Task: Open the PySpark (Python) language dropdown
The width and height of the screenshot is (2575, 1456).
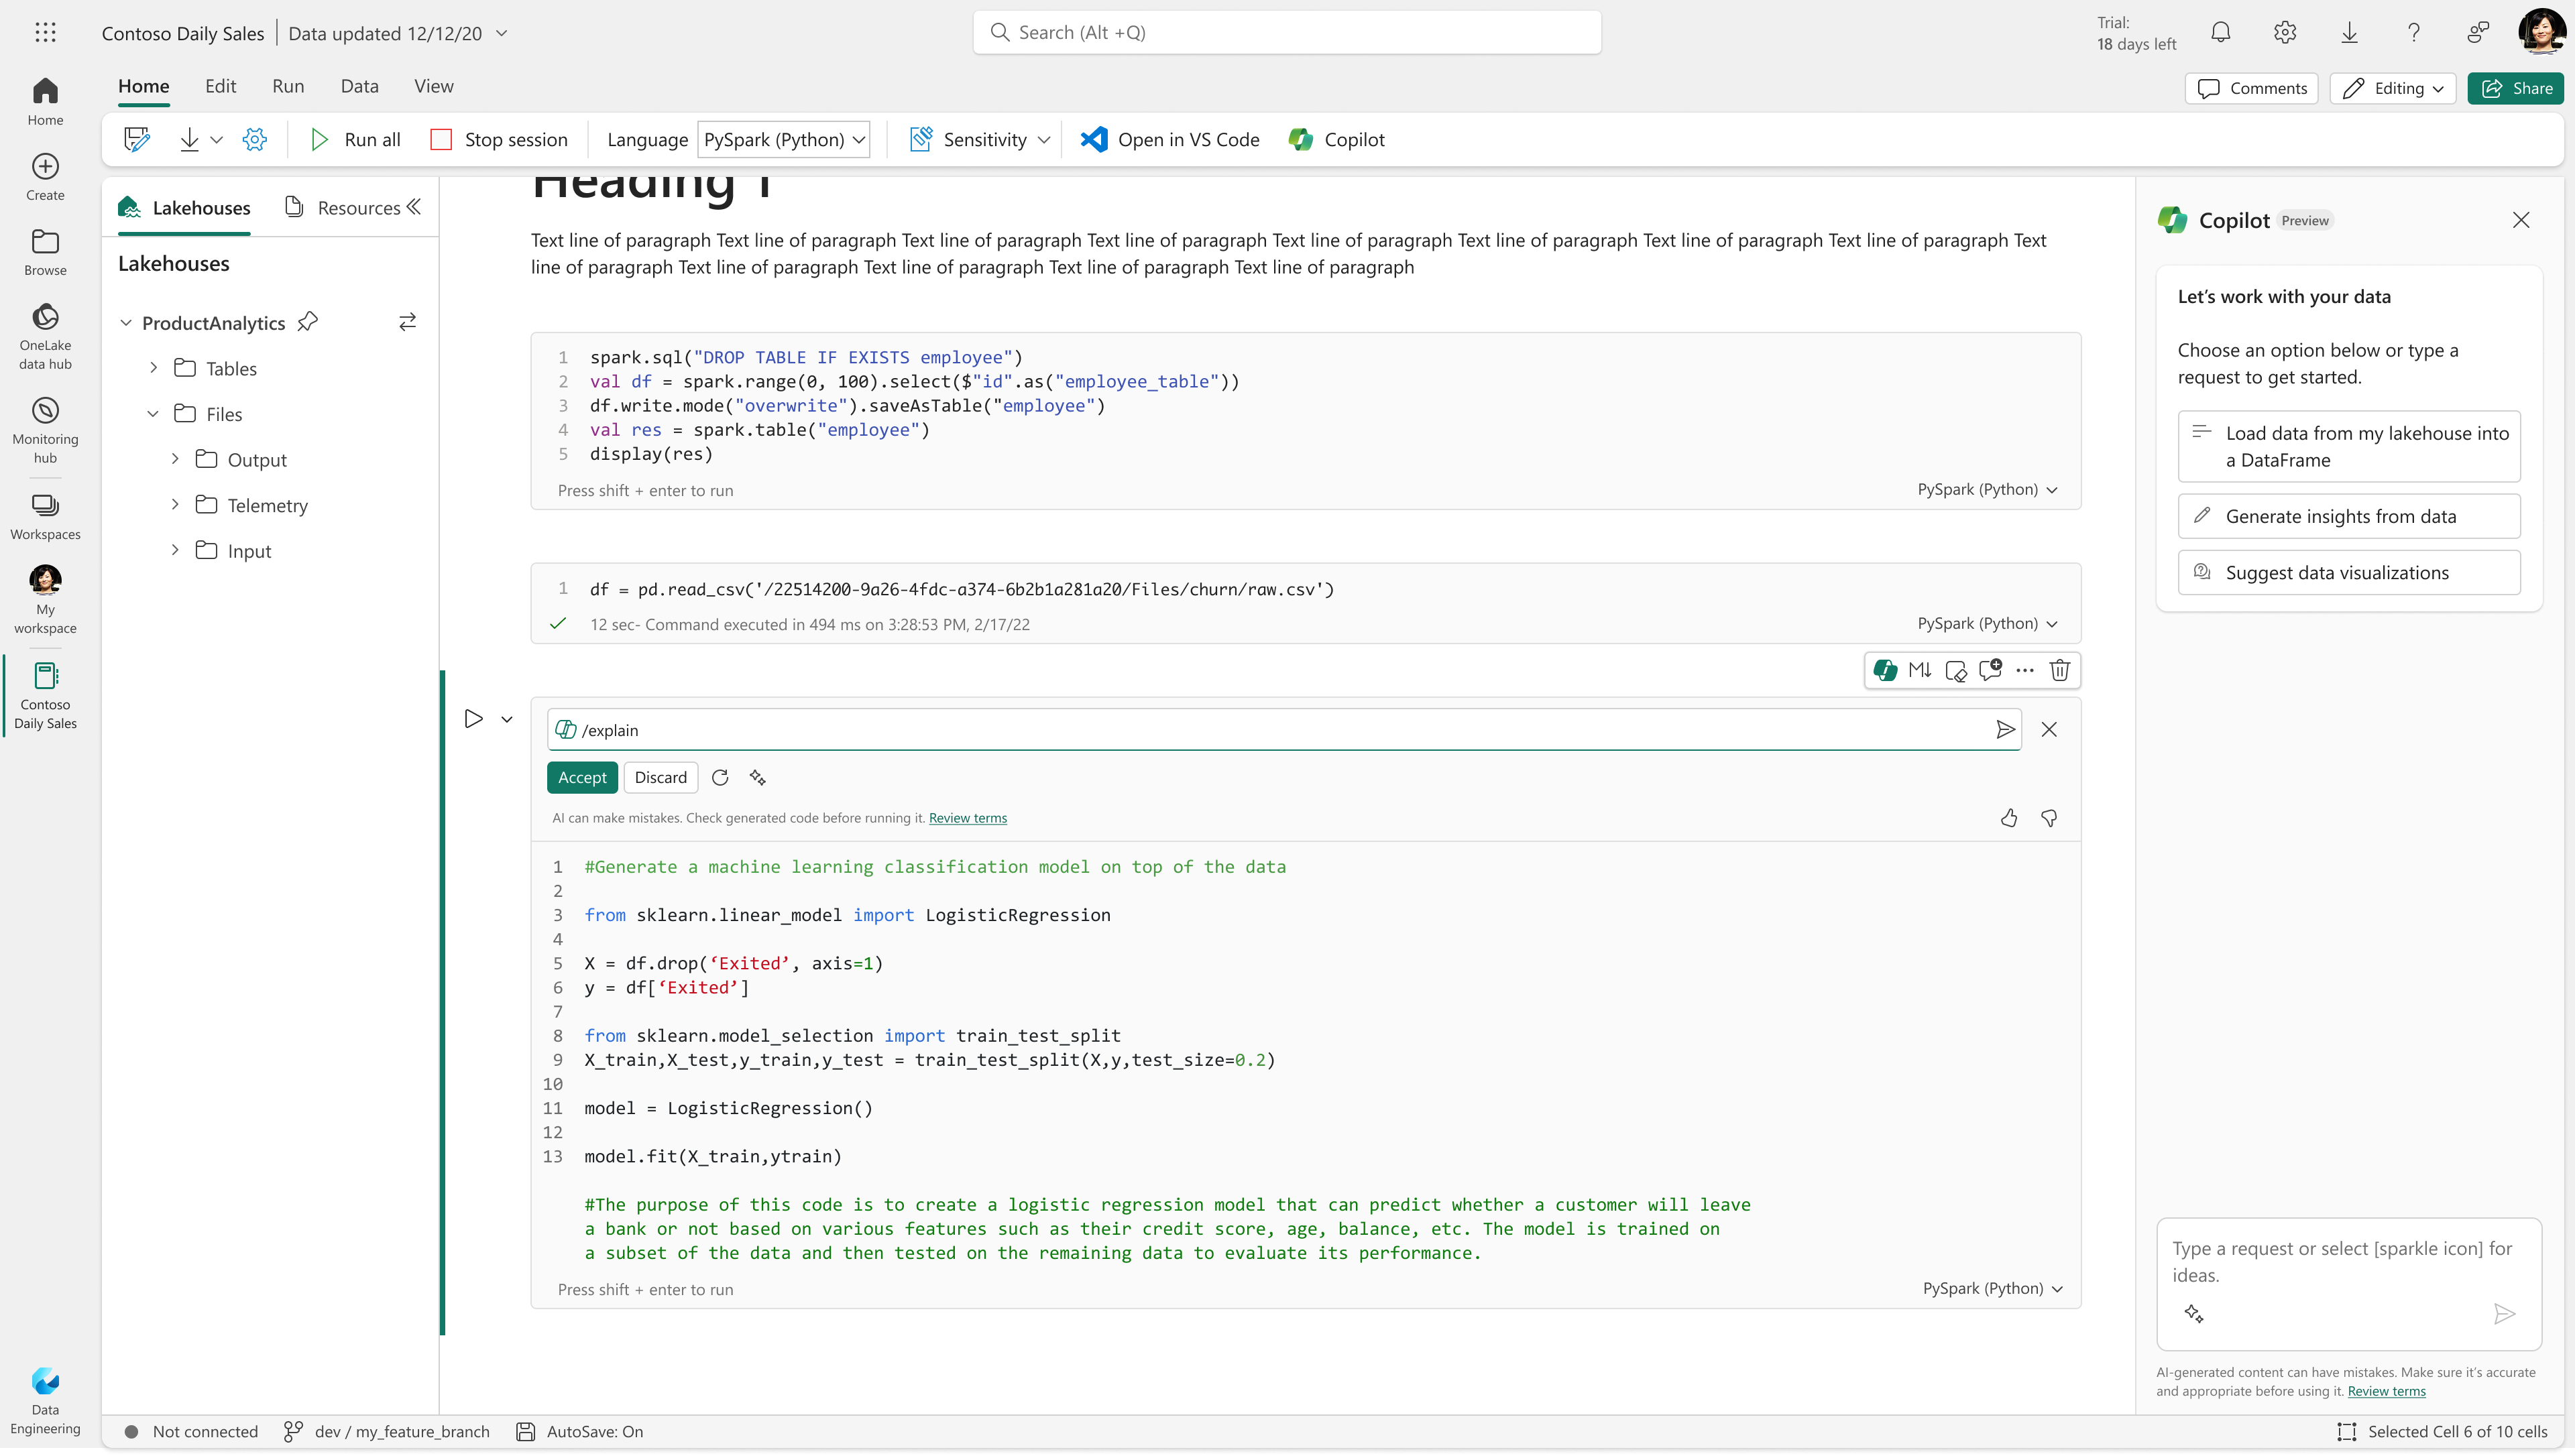Action: click(x=783, y=139)
